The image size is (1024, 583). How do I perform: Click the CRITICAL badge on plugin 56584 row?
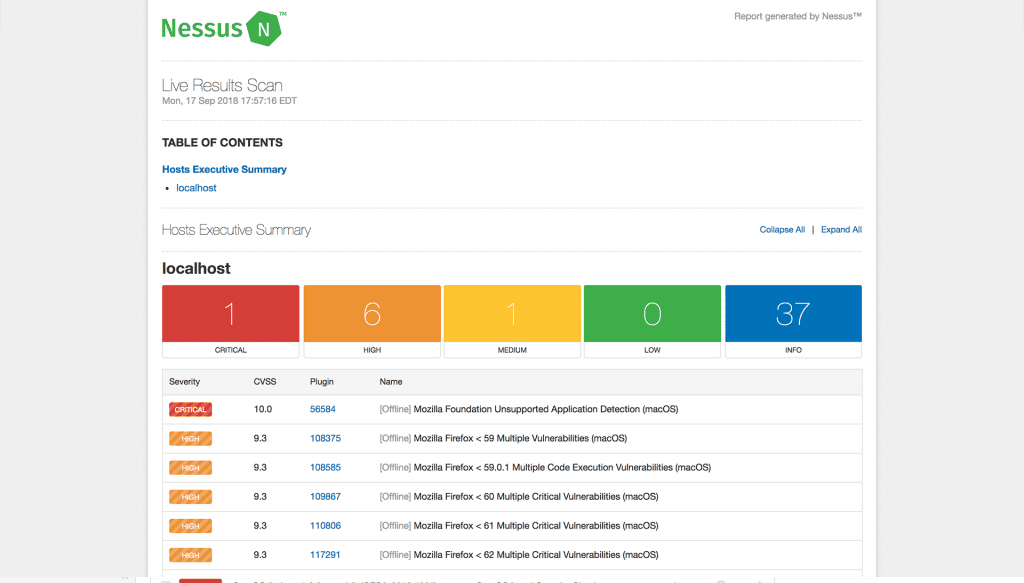[x=190, y=409]
